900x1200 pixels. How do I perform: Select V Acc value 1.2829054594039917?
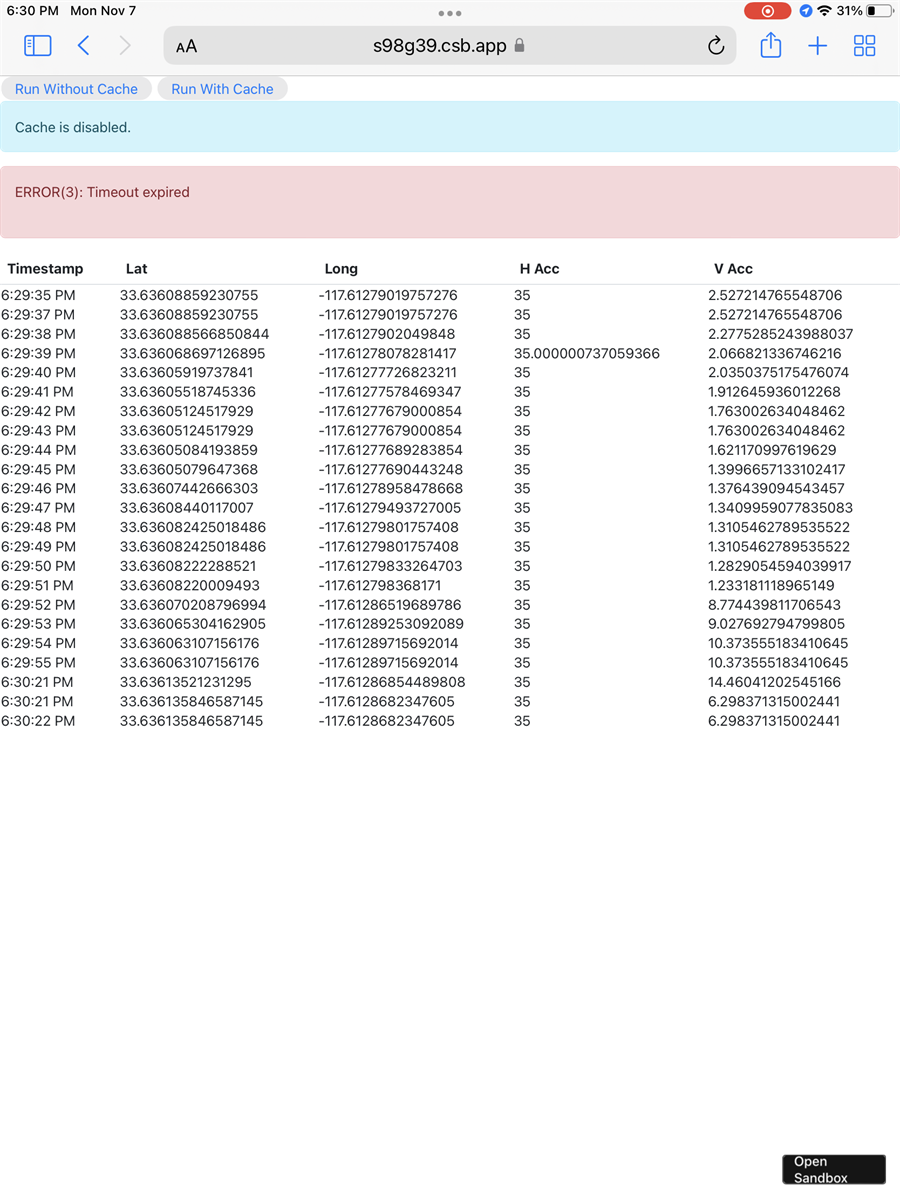click(x=780, y=566)
